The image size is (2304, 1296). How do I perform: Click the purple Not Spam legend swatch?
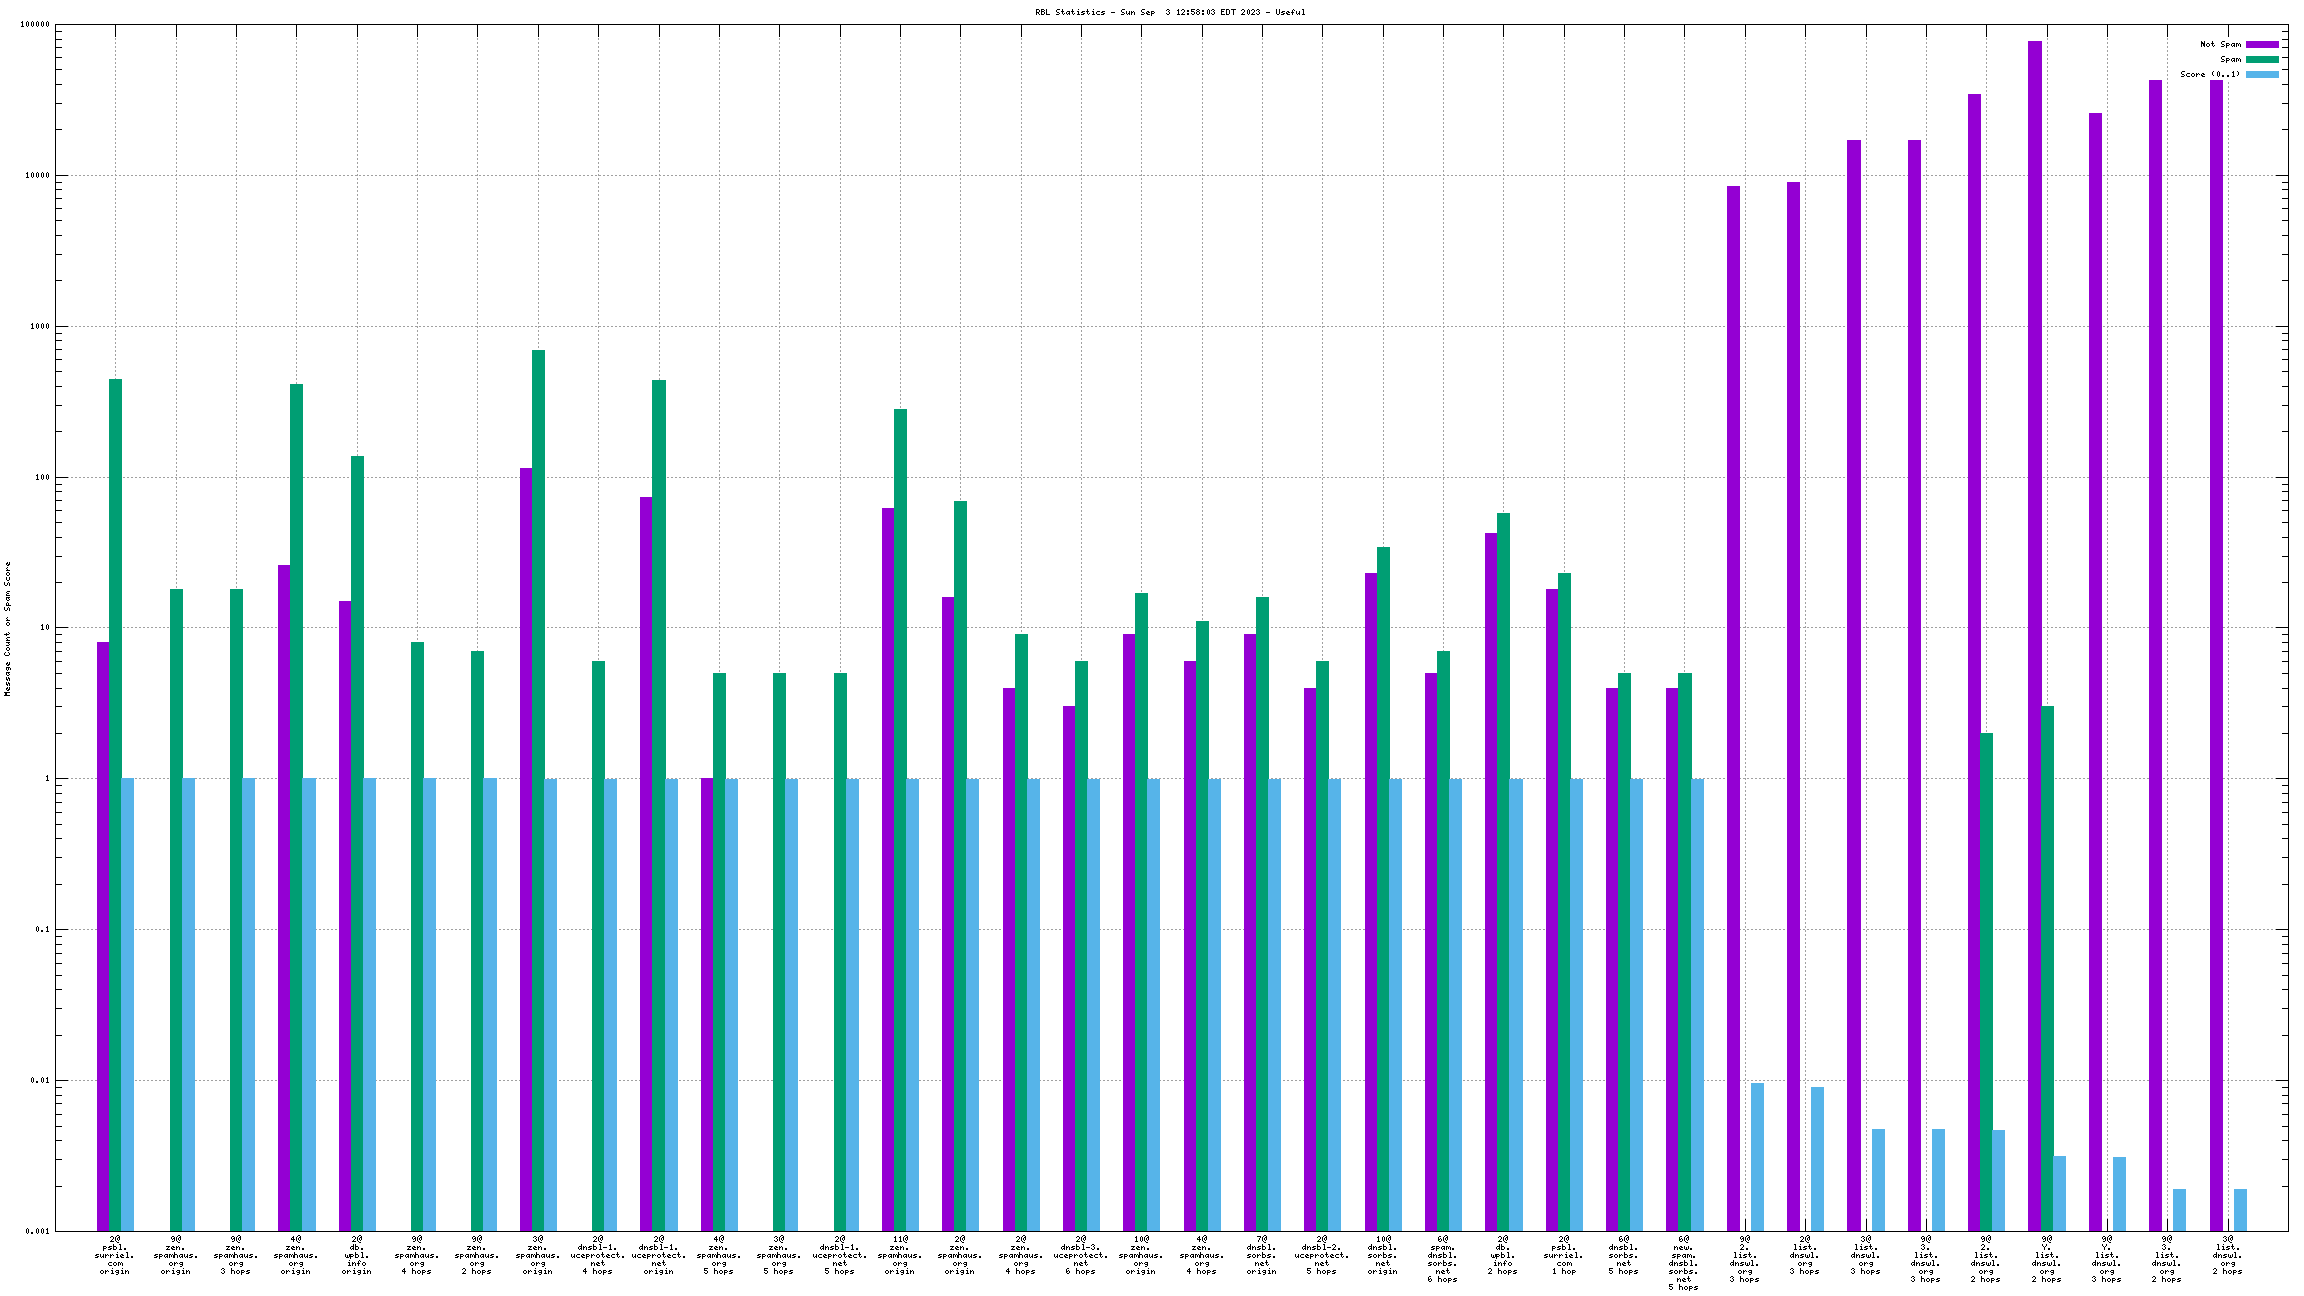coord(2262,44)
